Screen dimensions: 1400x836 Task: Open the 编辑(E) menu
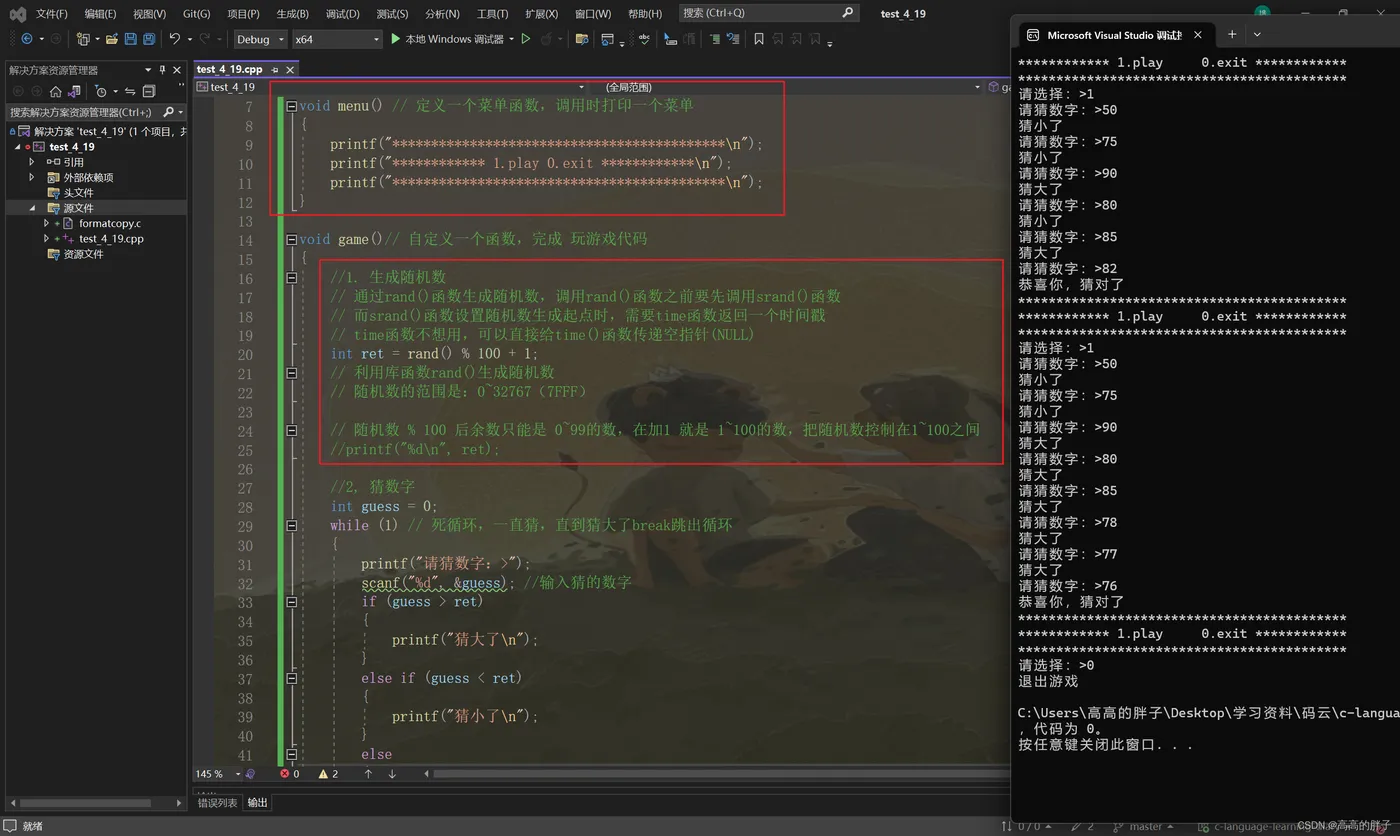click(100, 14)
